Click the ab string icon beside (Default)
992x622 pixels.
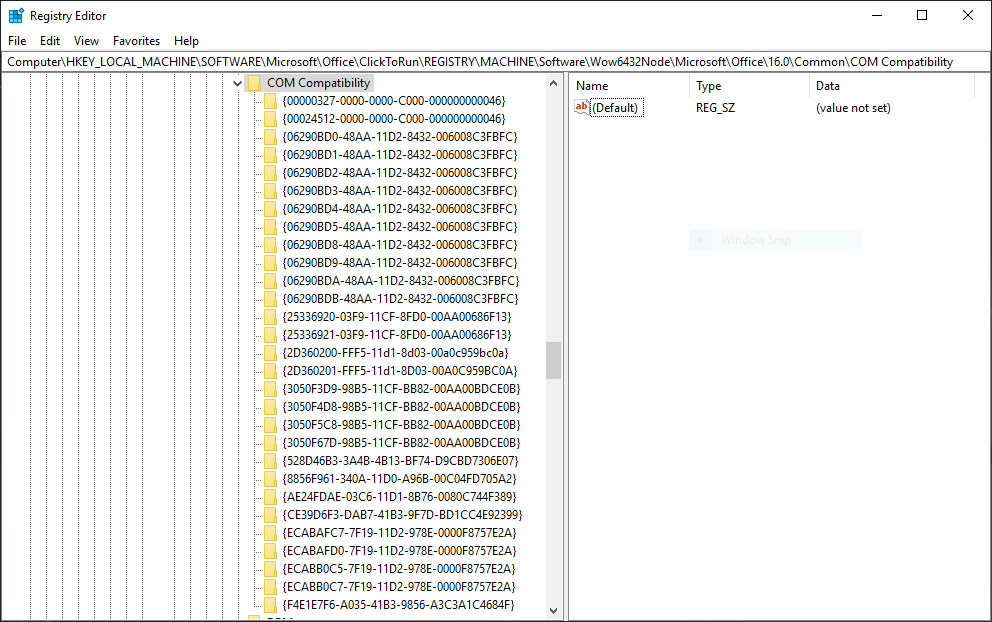581,107
